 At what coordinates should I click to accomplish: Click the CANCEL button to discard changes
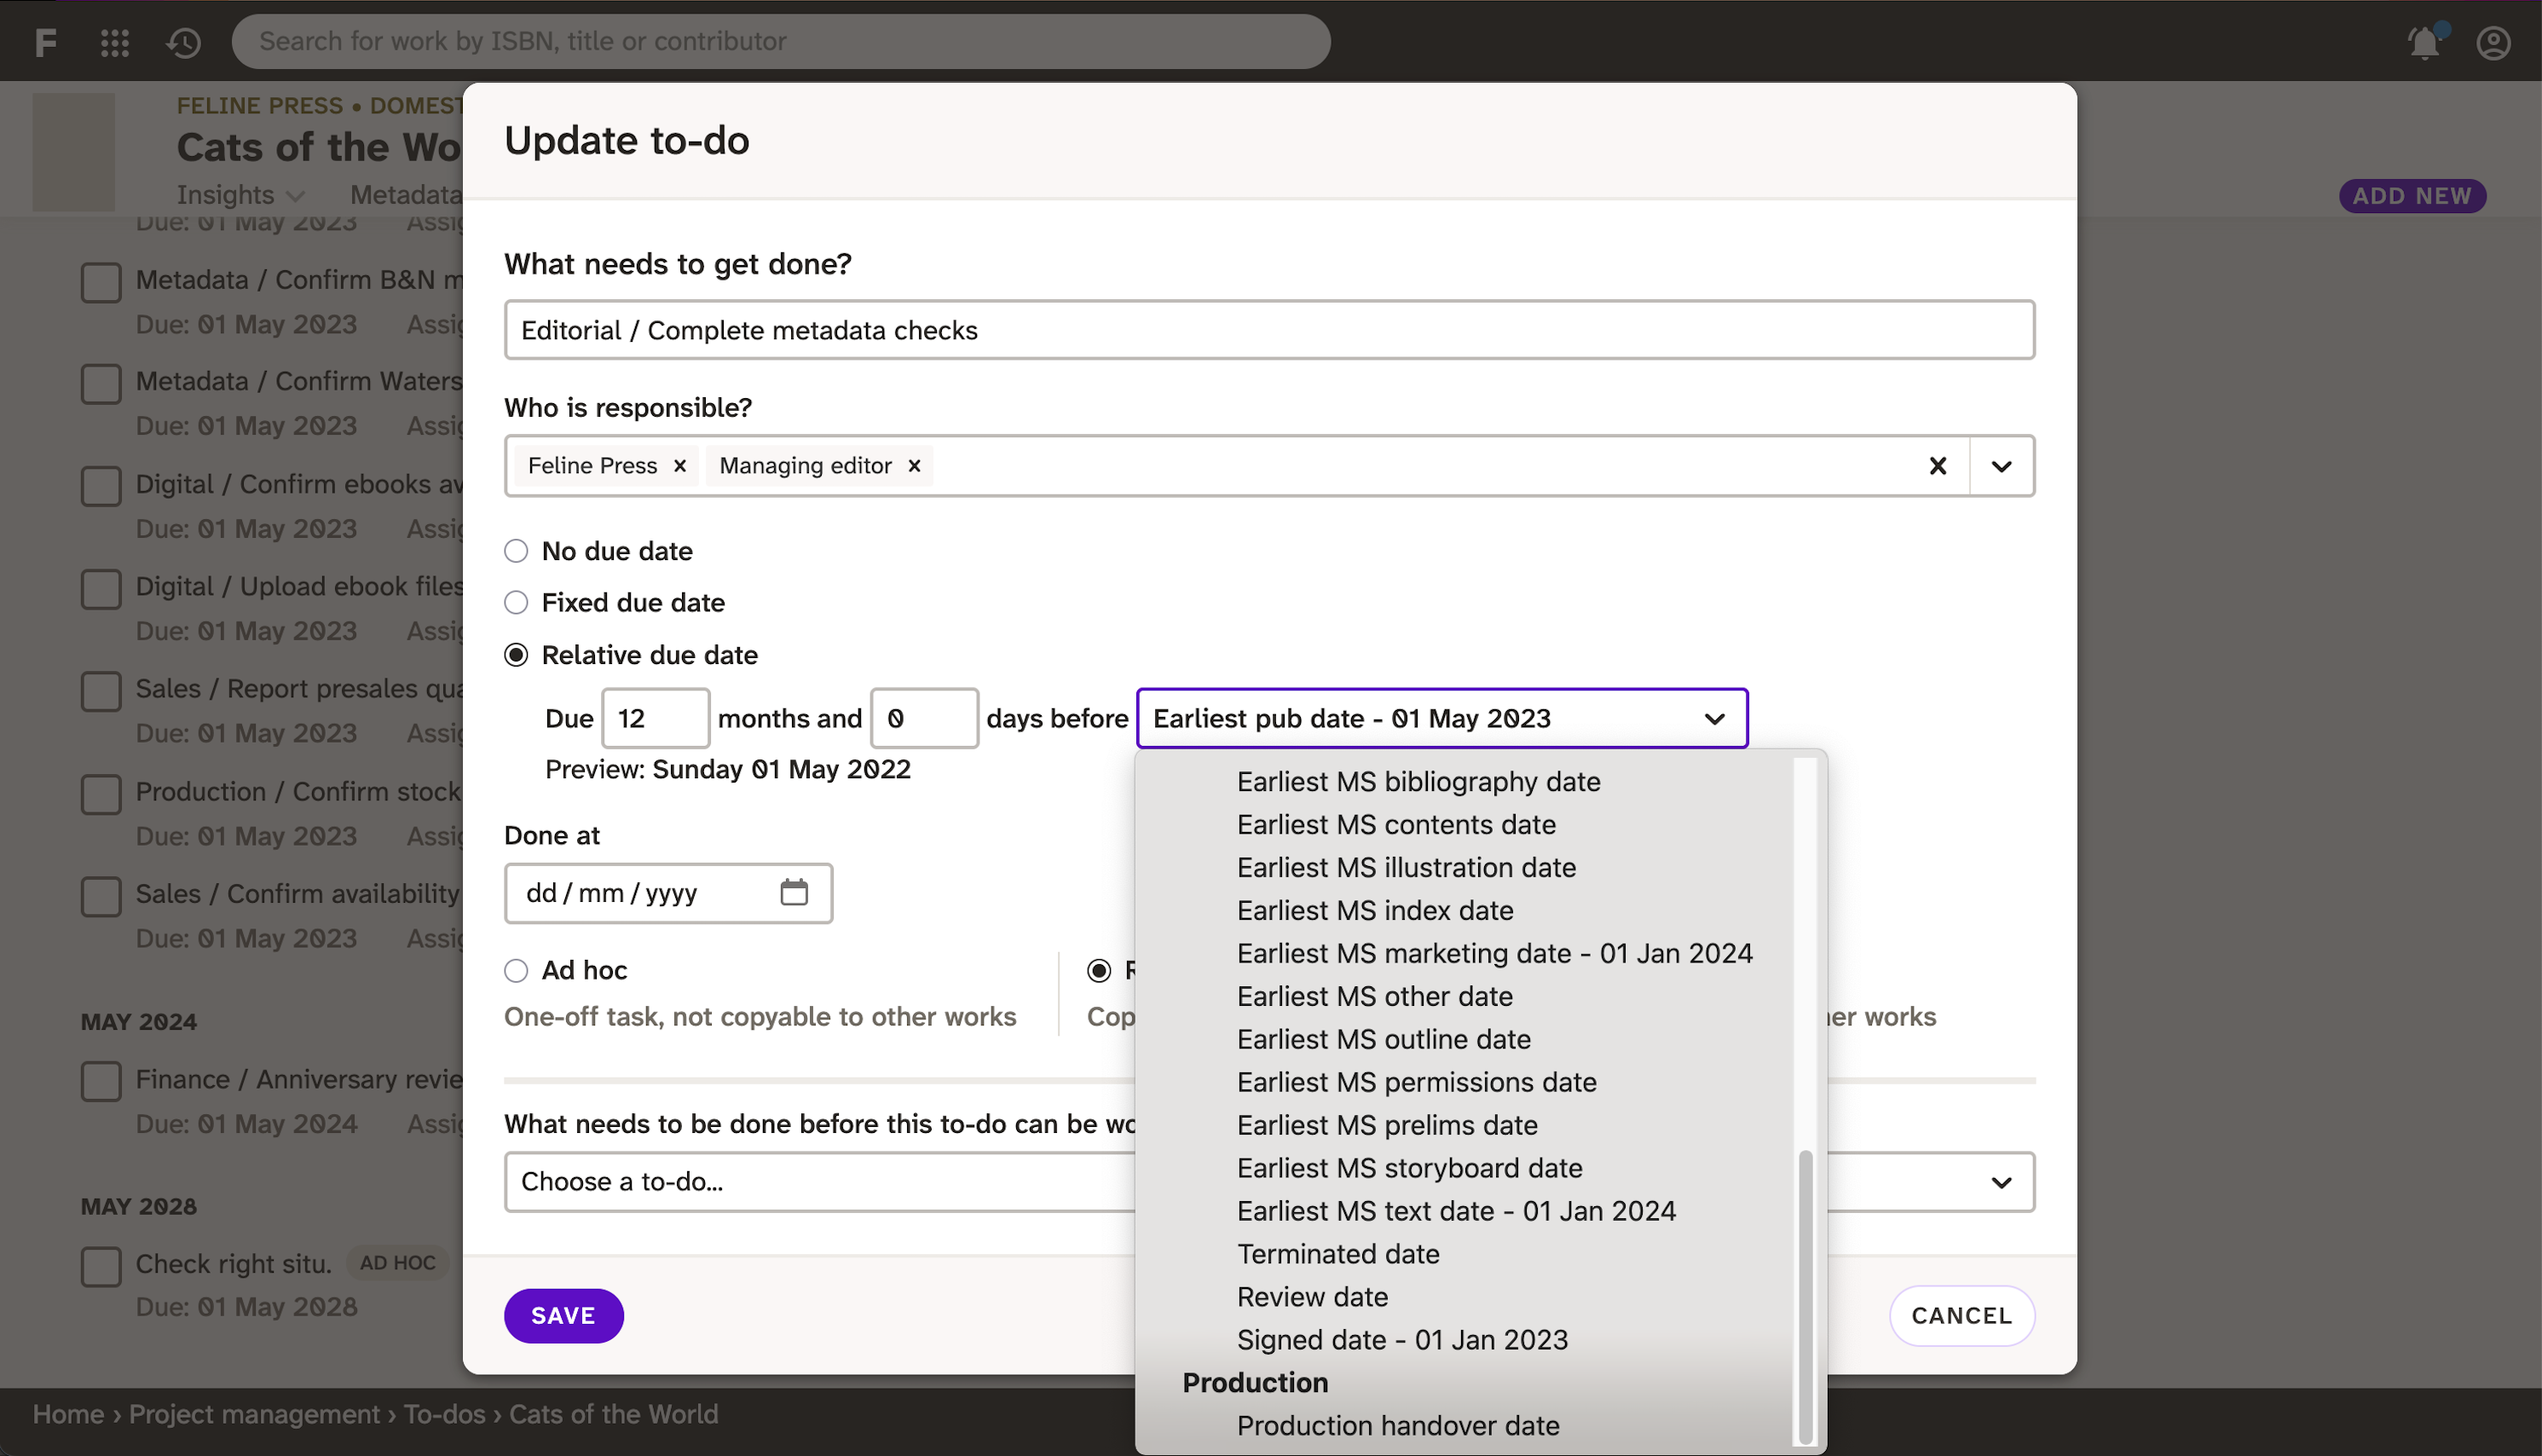point(1959,1314)
